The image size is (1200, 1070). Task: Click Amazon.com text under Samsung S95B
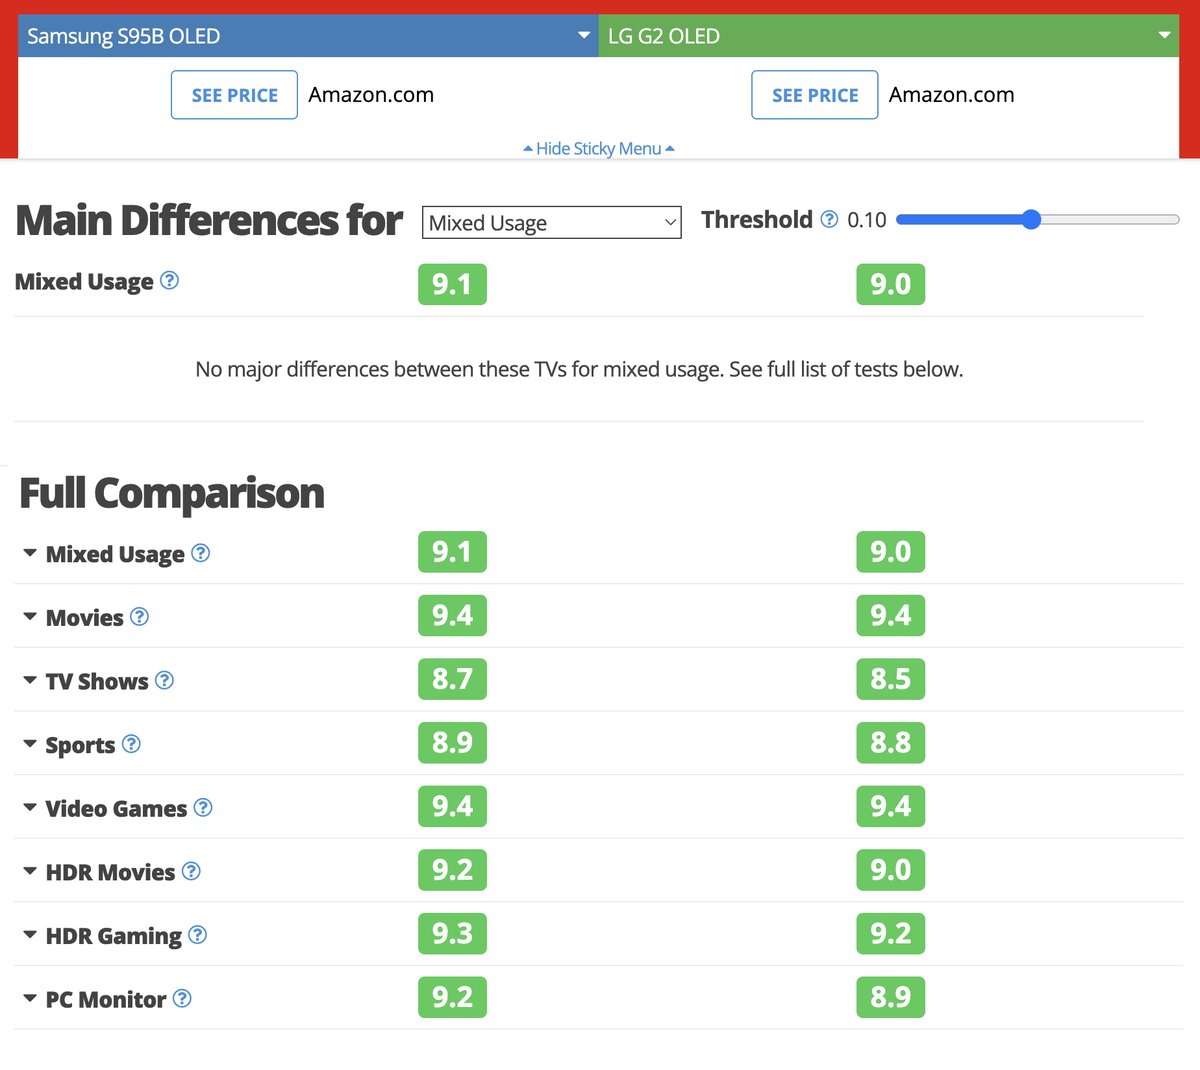point(371,95)
